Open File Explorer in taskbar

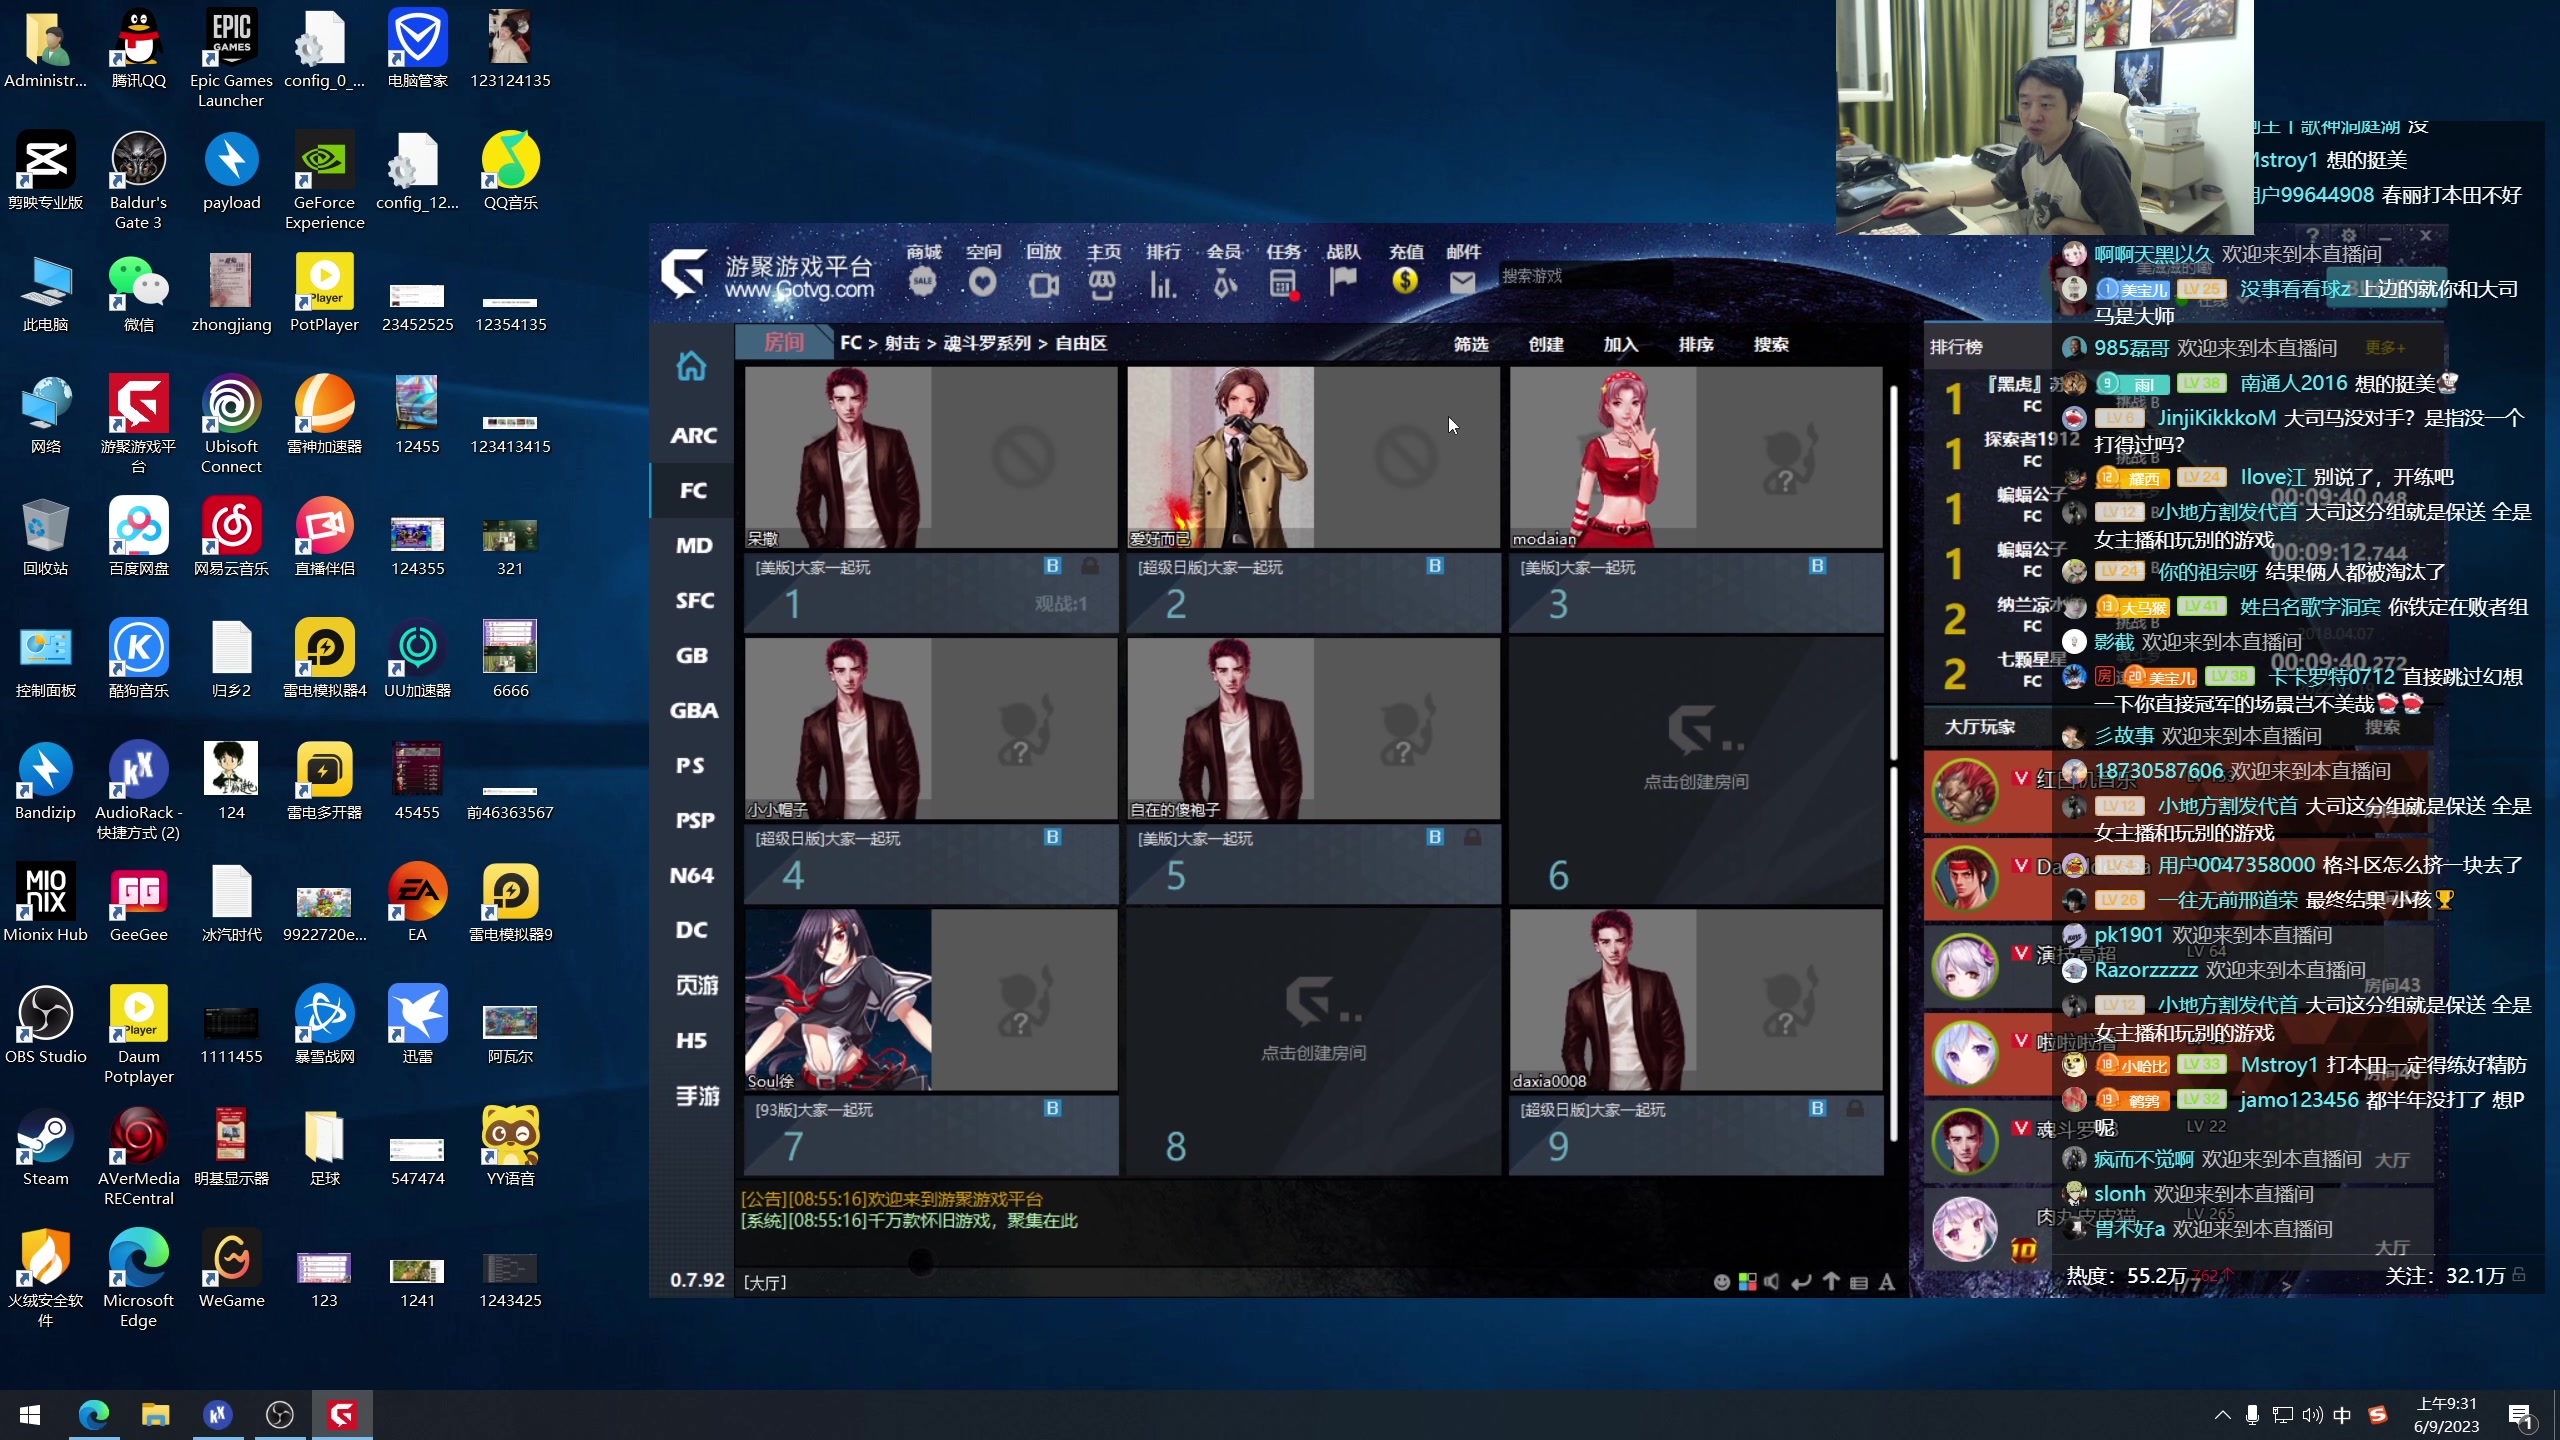155,1414
